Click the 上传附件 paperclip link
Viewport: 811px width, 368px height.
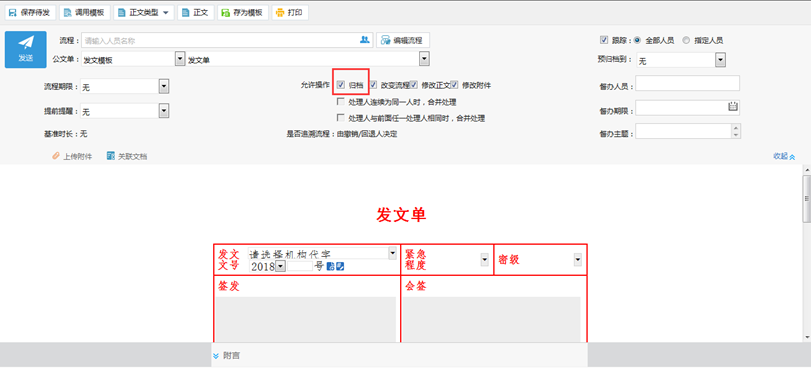[x=72, y=156]
